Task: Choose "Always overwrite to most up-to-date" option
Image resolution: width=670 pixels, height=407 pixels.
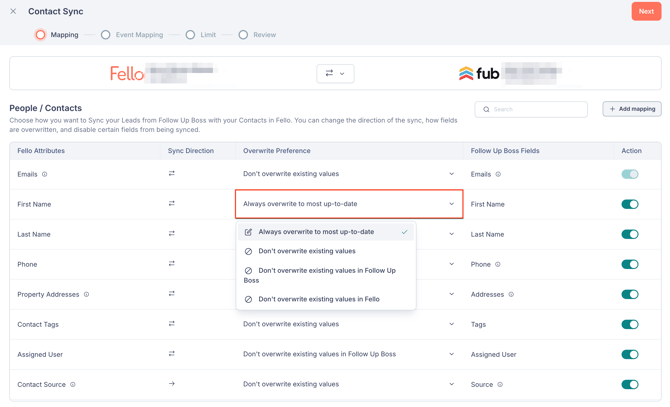Action: click(x=315, y=232)
